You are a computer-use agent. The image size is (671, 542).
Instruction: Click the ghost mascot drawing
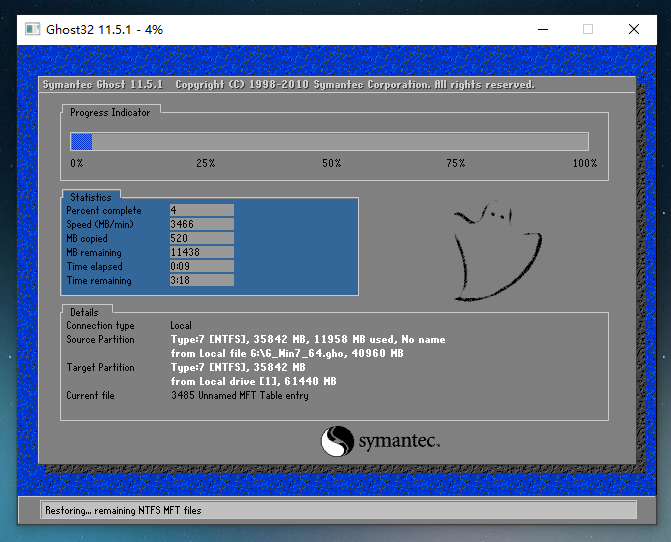[495, 252]
